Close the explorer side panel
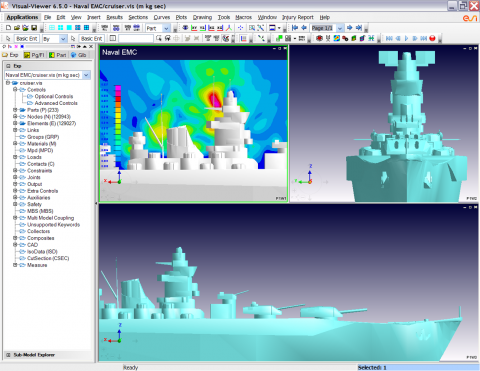 point(91,47)
